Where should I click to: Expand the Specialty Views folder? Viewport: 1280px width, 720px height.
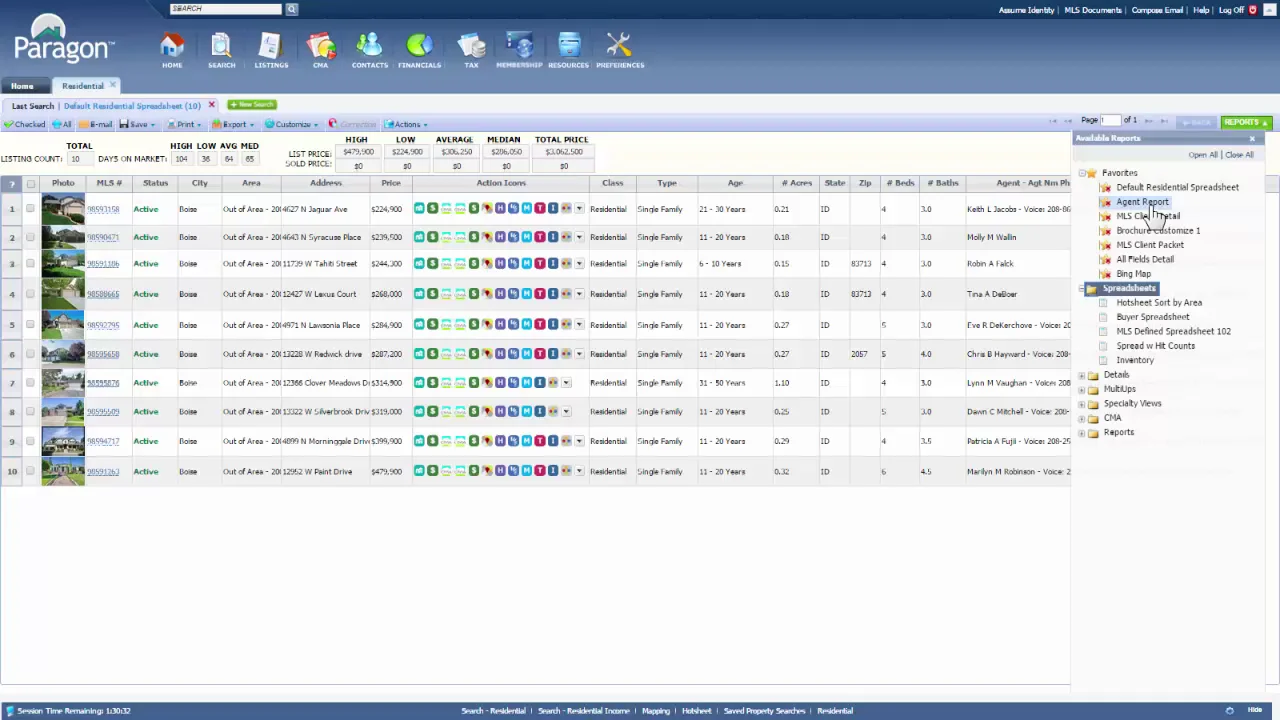(x=1081, y=404)
